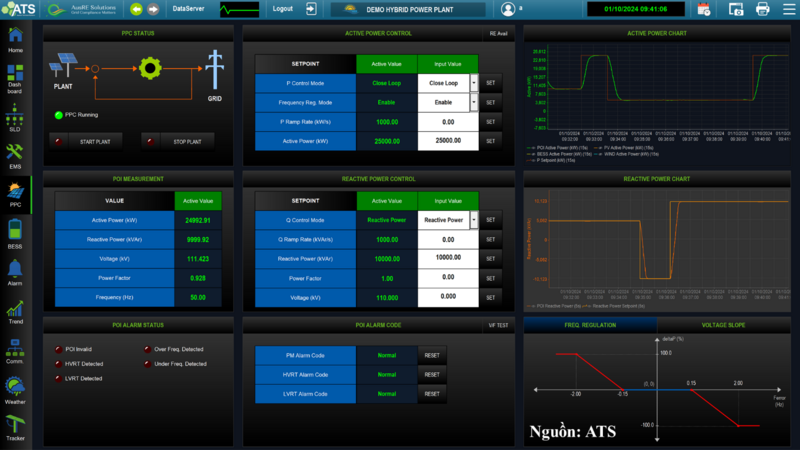800x450 pixels.
Task: Open the Trend chart sidebar icon
Action: [15, 309]
